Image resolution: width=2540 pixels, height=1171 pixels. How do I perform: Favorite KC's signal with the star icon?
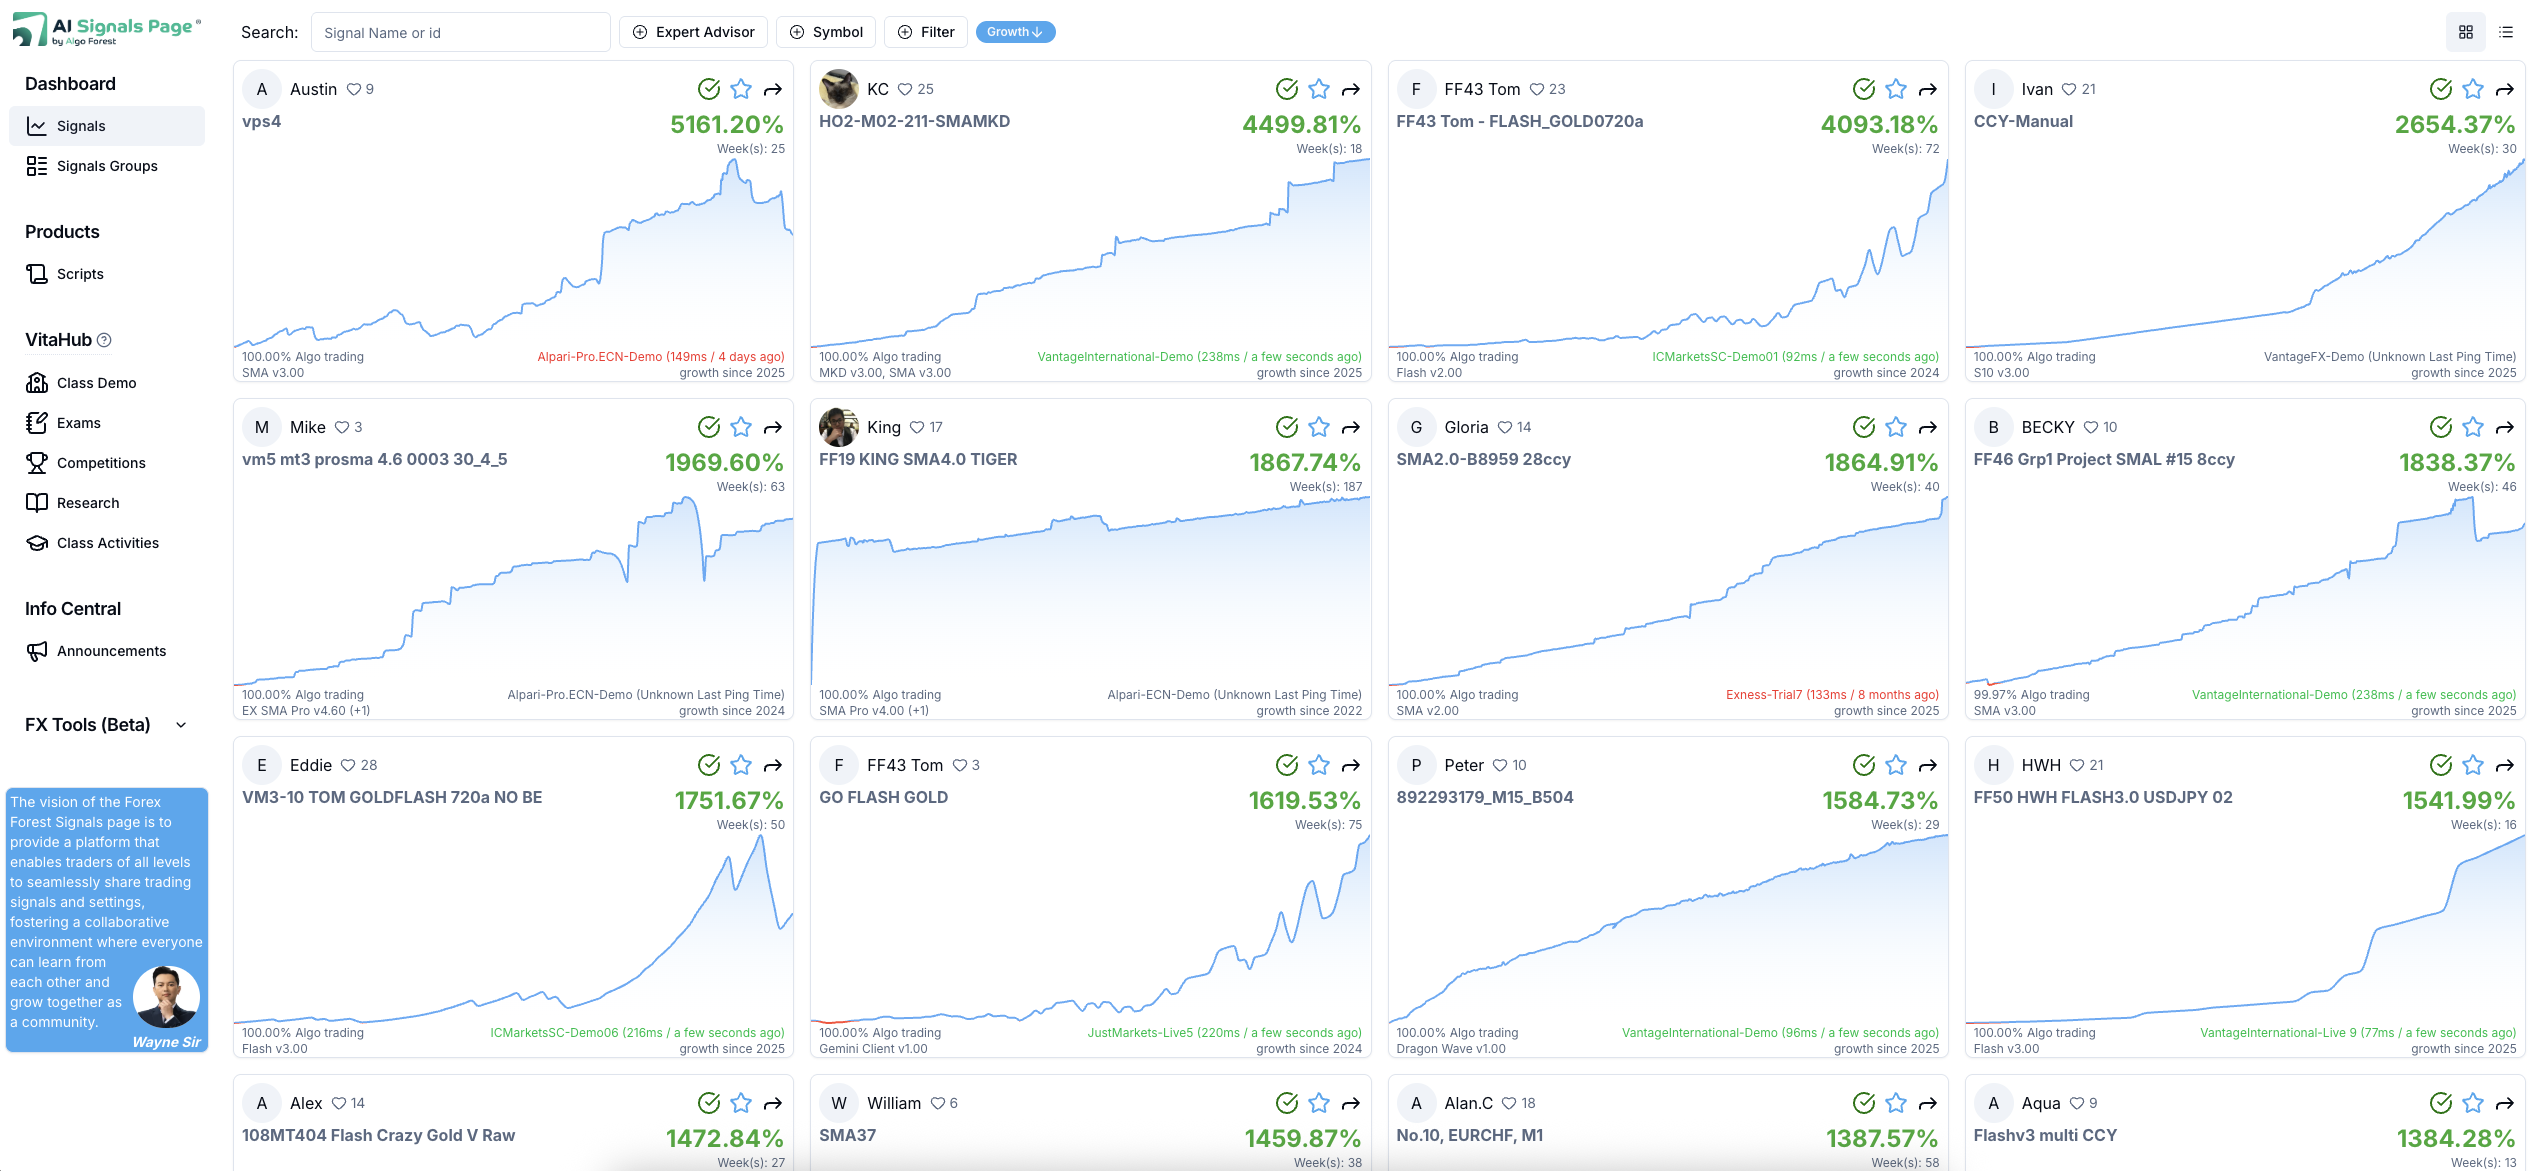[1319, 89]
